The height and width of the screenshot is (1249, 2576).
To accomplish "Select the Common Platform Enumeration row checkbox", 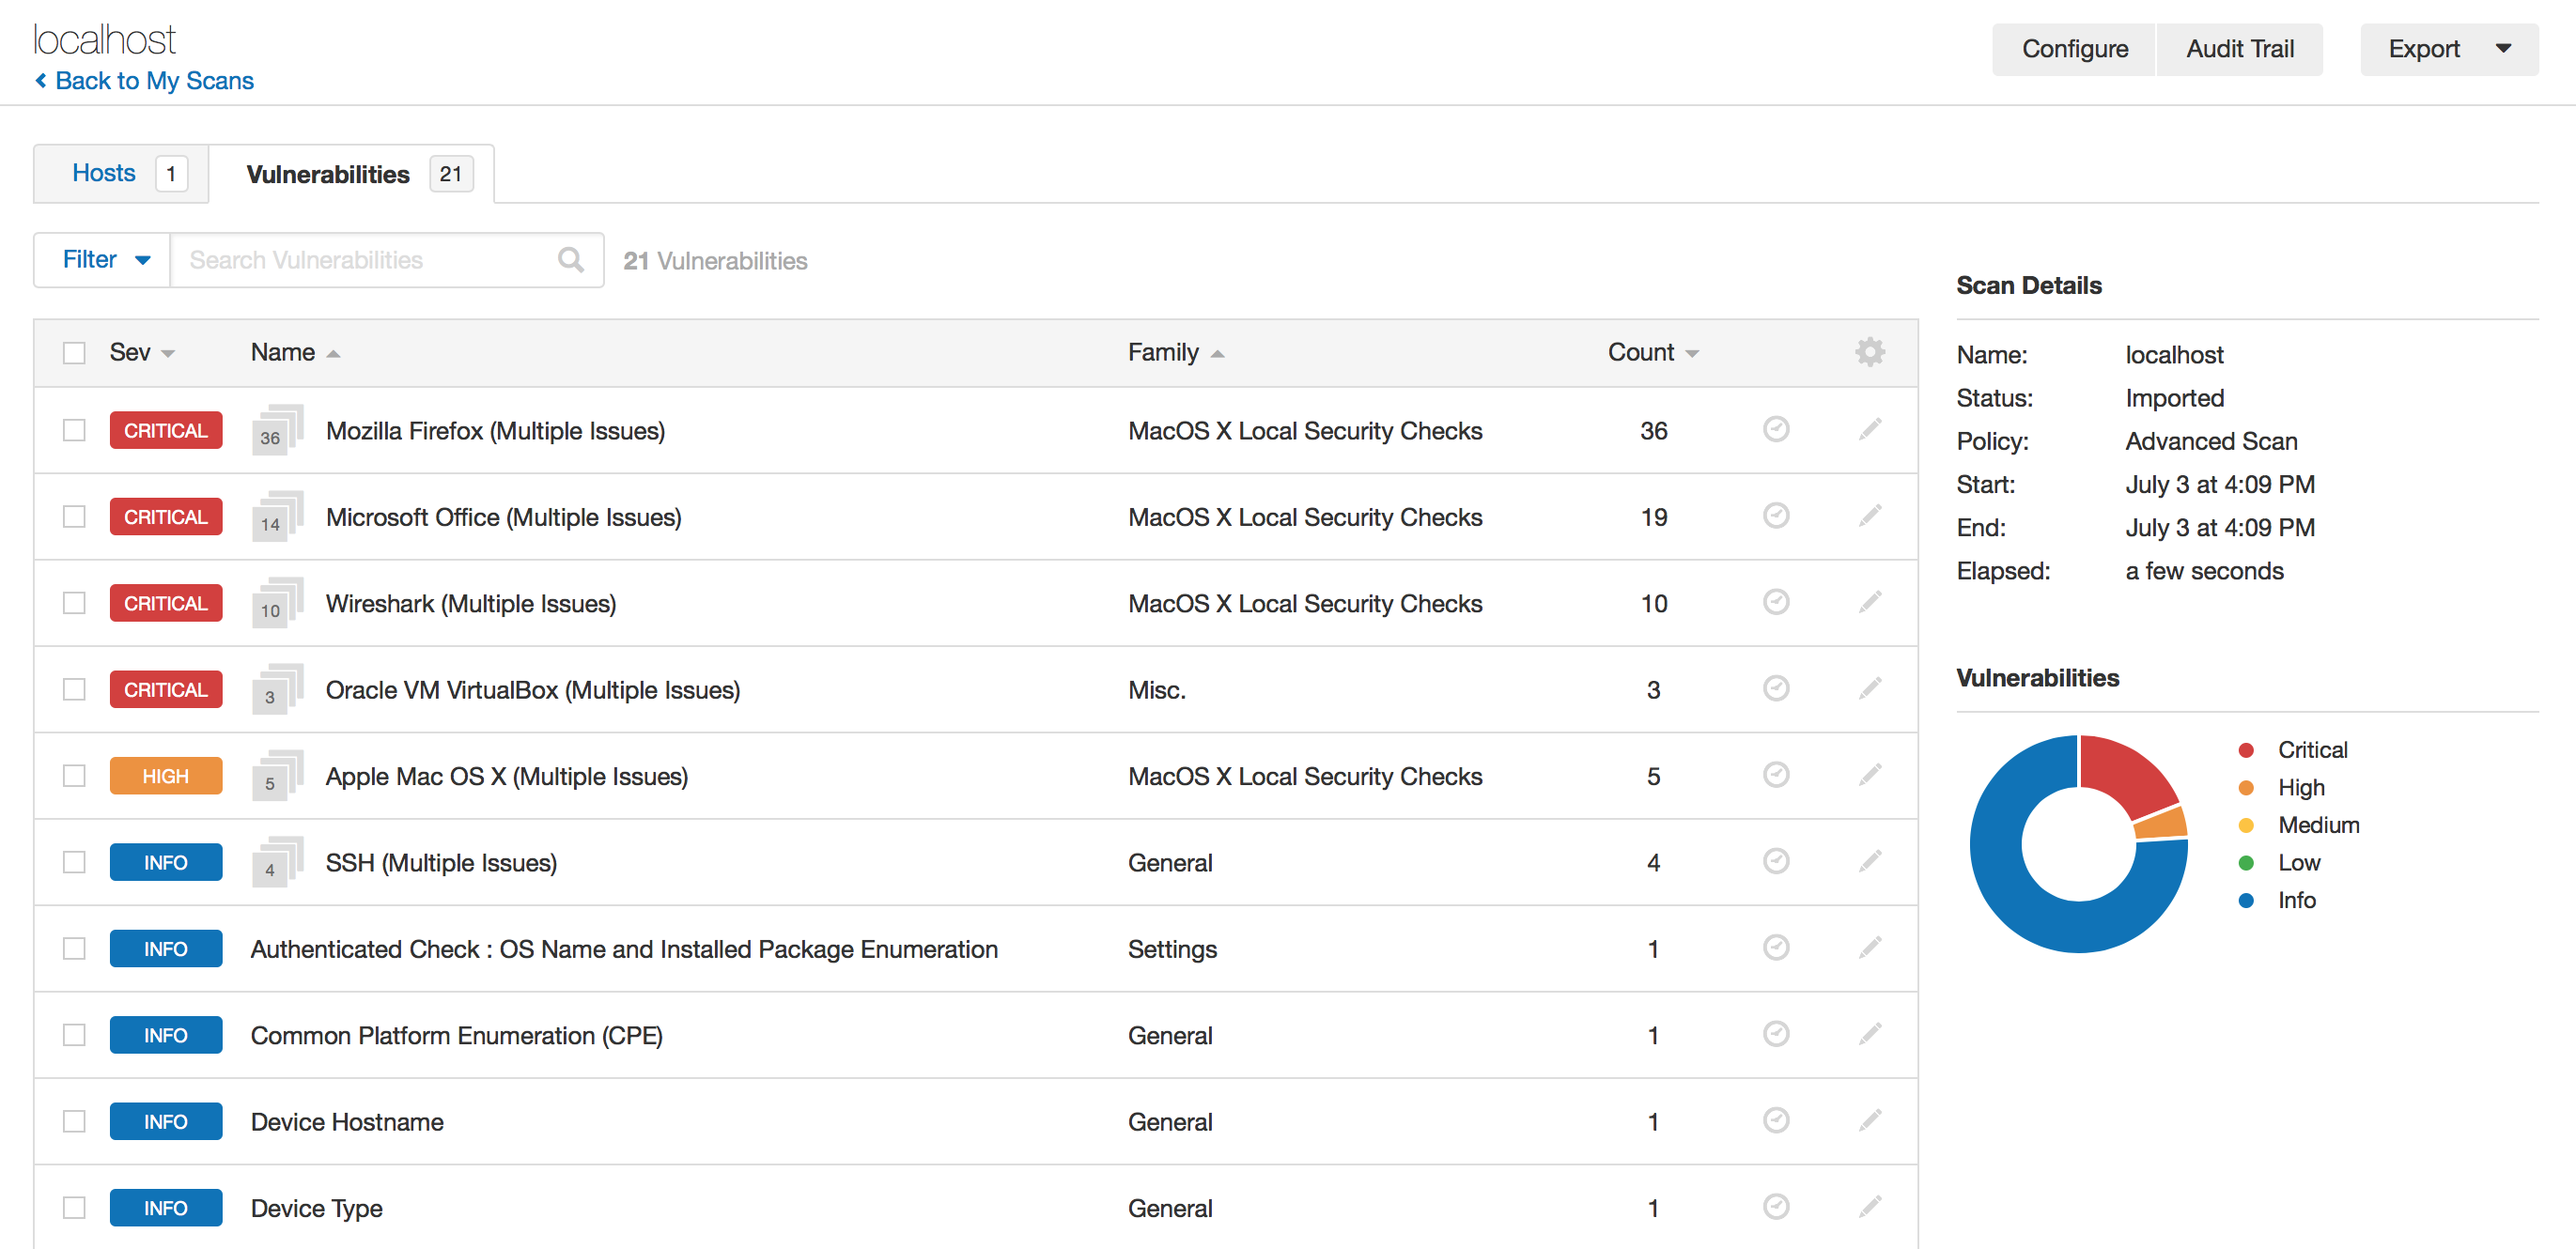I will pos(74,1035).
